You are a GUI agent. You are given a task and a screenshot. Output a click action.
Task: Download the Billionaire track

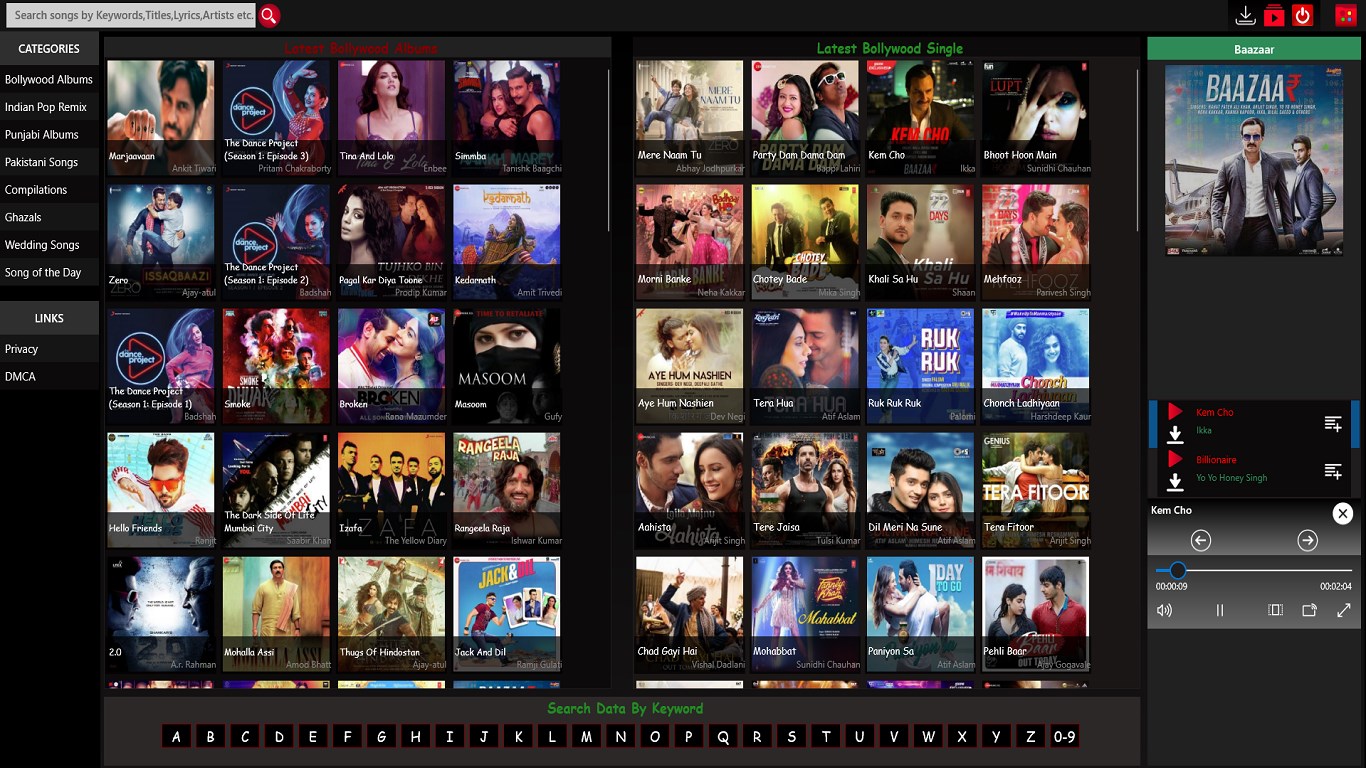1175,482
